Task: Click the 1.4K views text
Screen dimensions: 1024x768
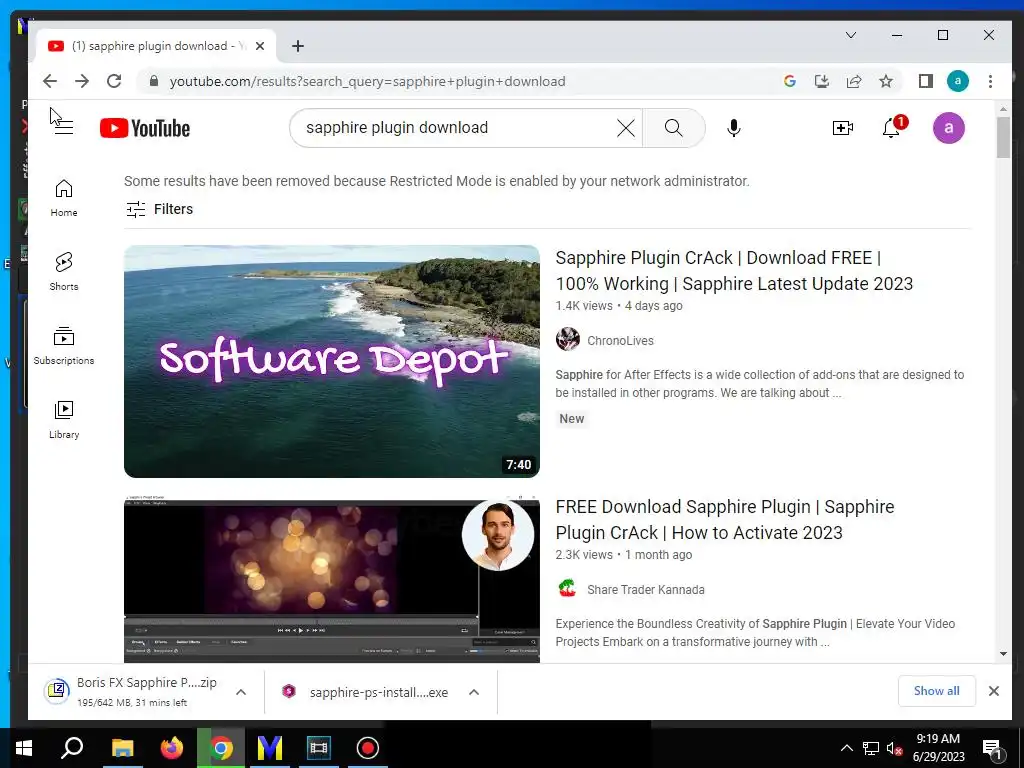Action: point(584,306)
